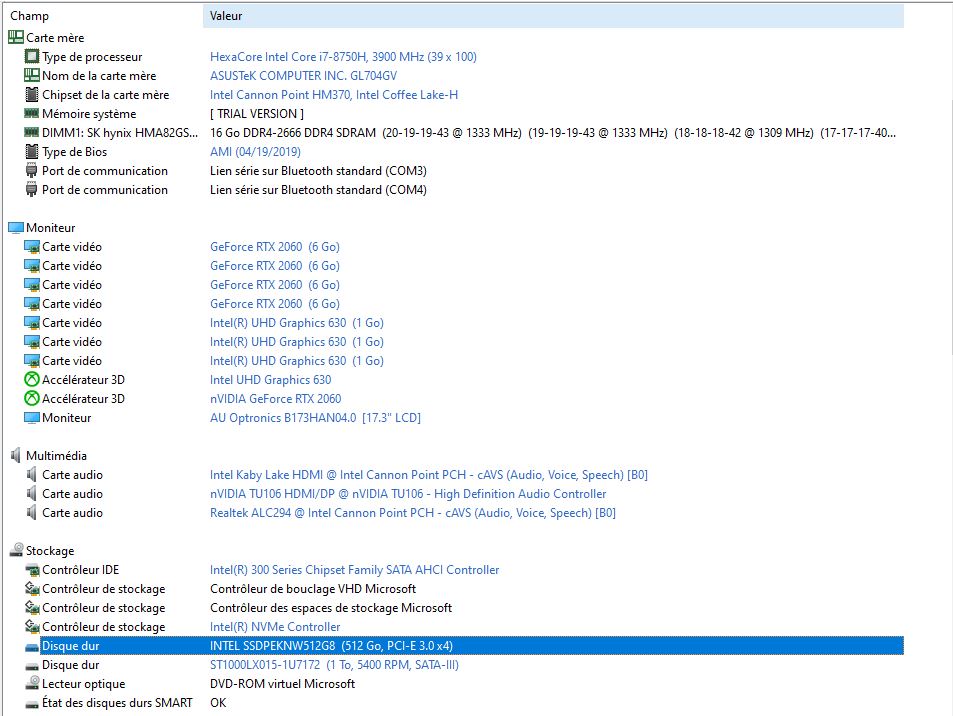Screen dimensions: 953x716
Task: Click the AU Optronics Moniteur row icon
Action: 32,418
